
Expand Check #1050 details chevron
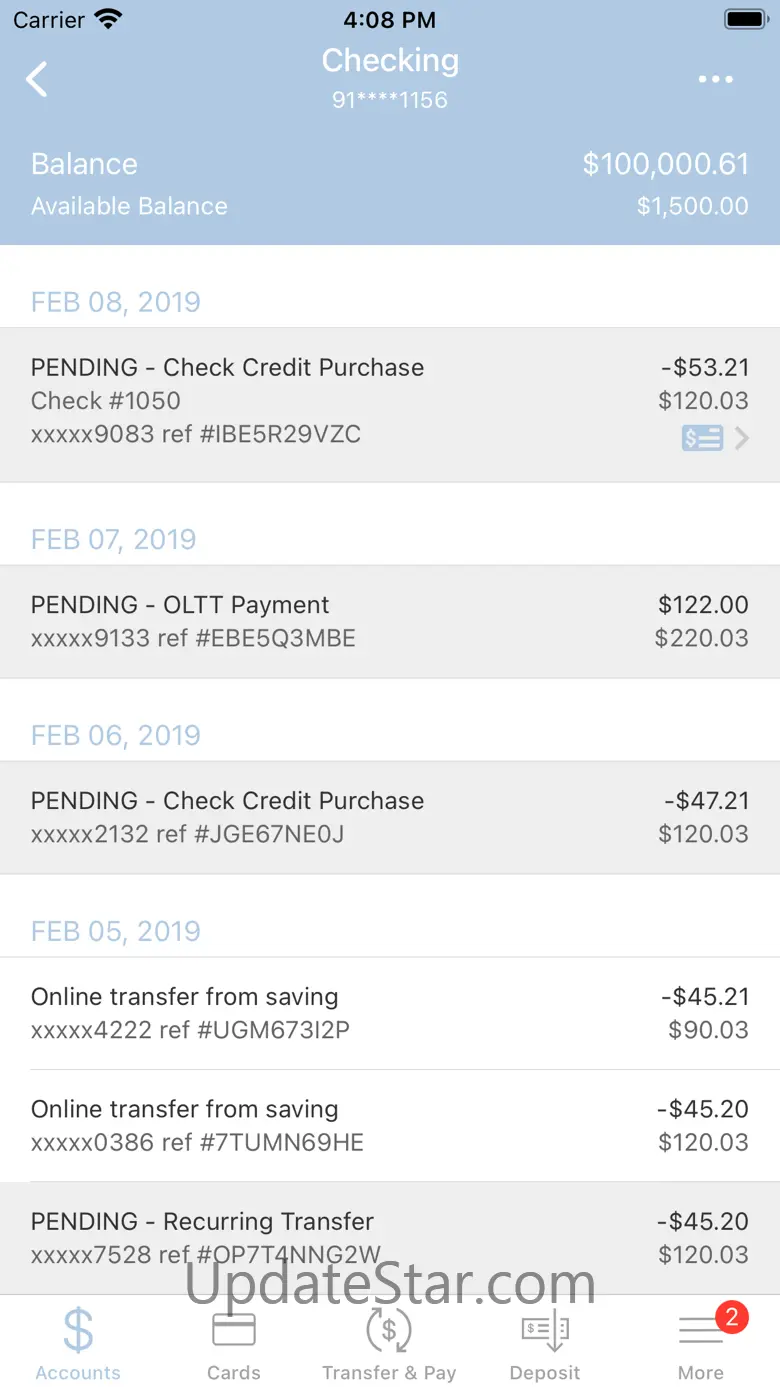point(742,438)
